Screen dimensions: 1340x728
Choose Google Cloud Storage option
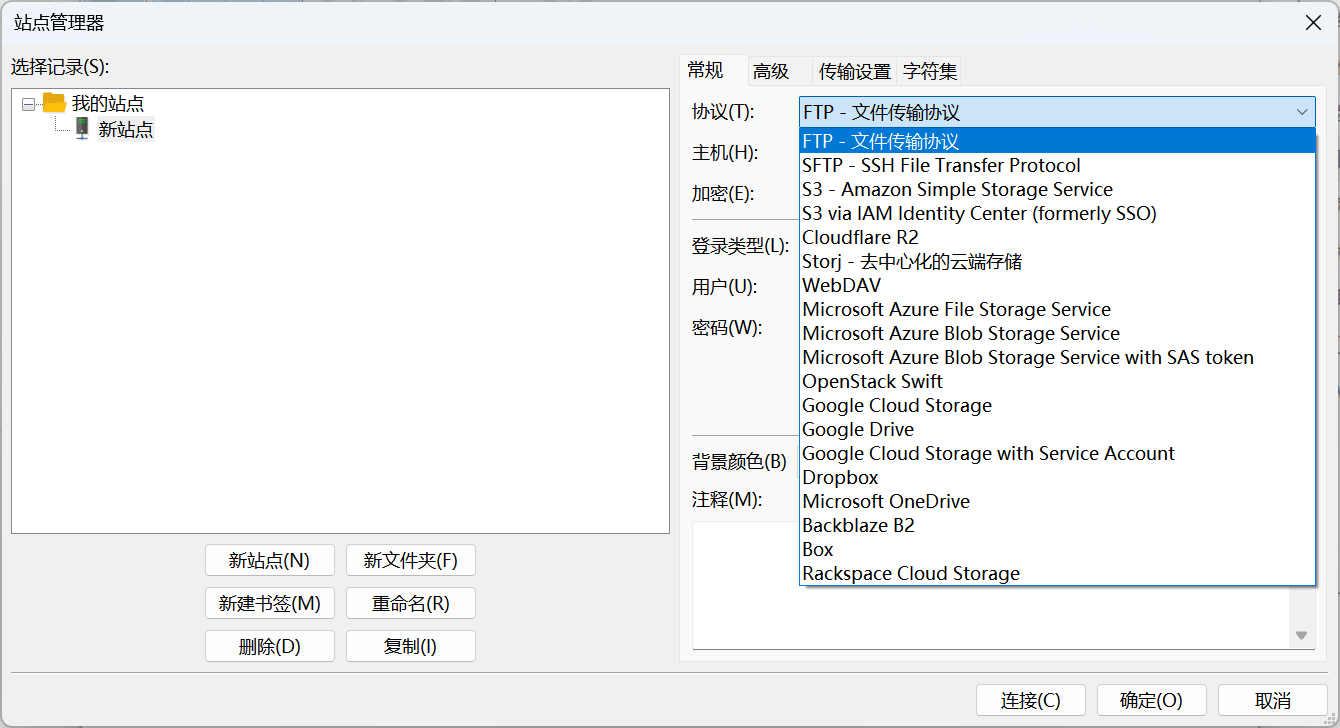point(1057,405)
